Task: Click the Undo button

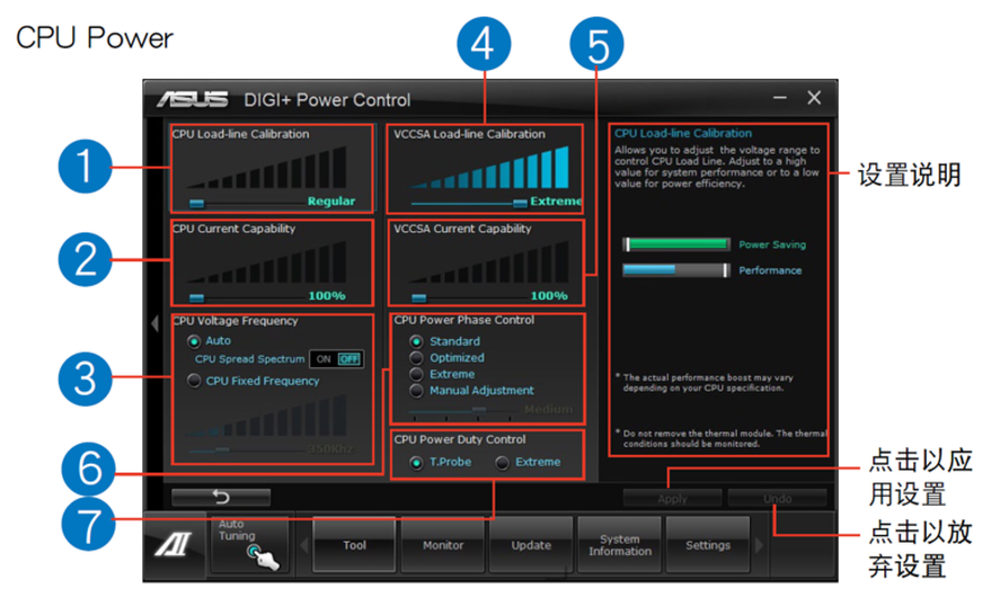Action: tap(777, 498)
